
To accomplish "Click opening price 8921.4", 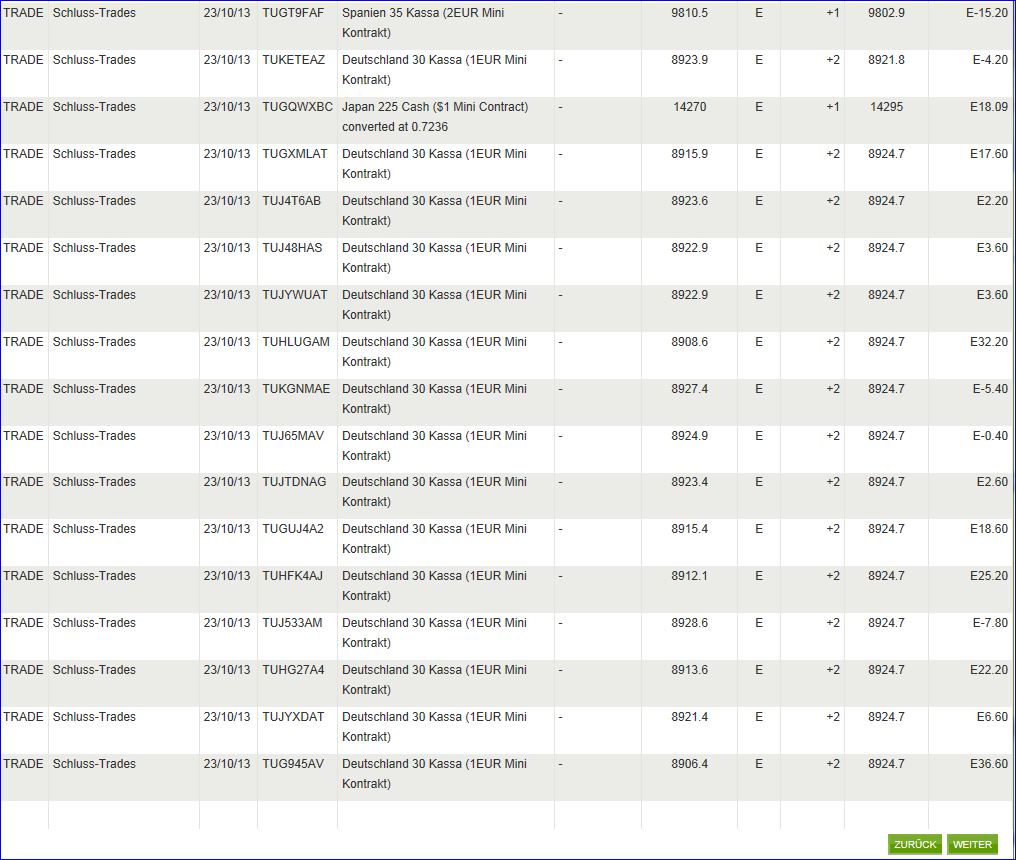I will pyautogui.click(x=689, y=717).
